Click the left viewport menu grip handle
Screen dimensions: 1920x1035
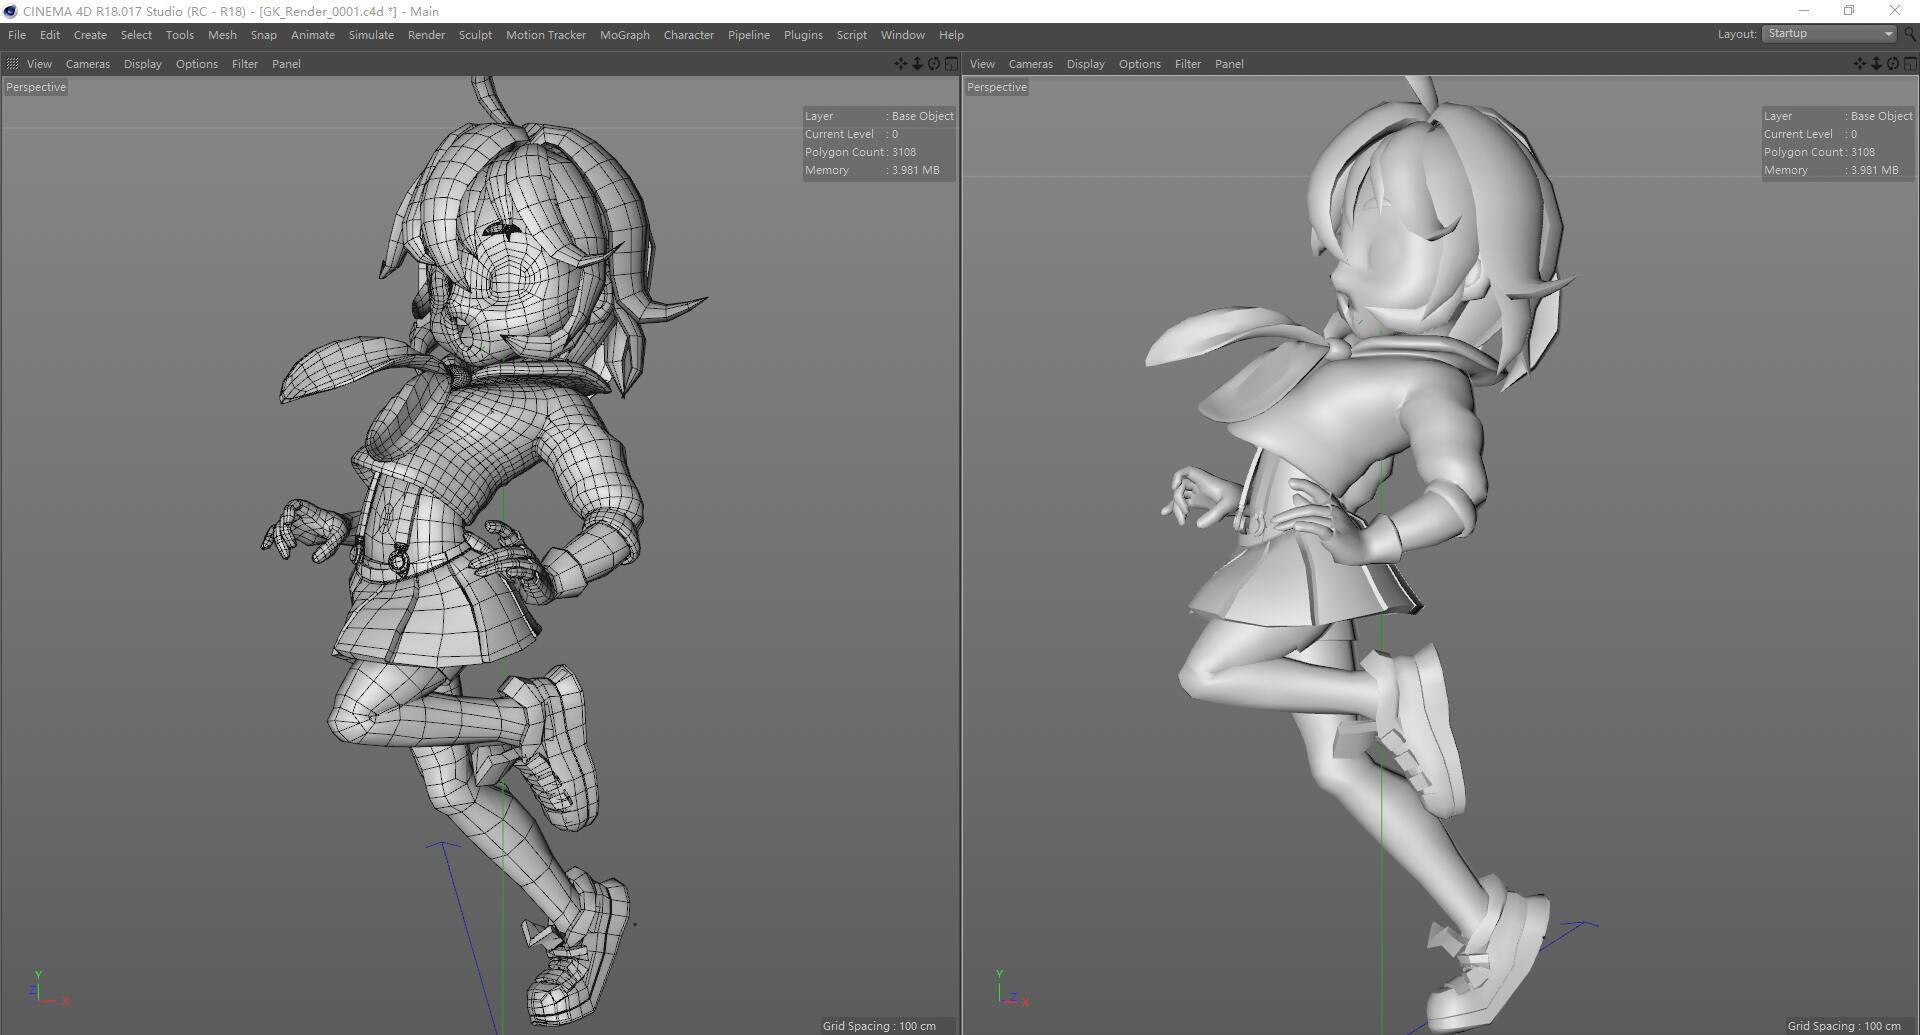pos(12,64)
